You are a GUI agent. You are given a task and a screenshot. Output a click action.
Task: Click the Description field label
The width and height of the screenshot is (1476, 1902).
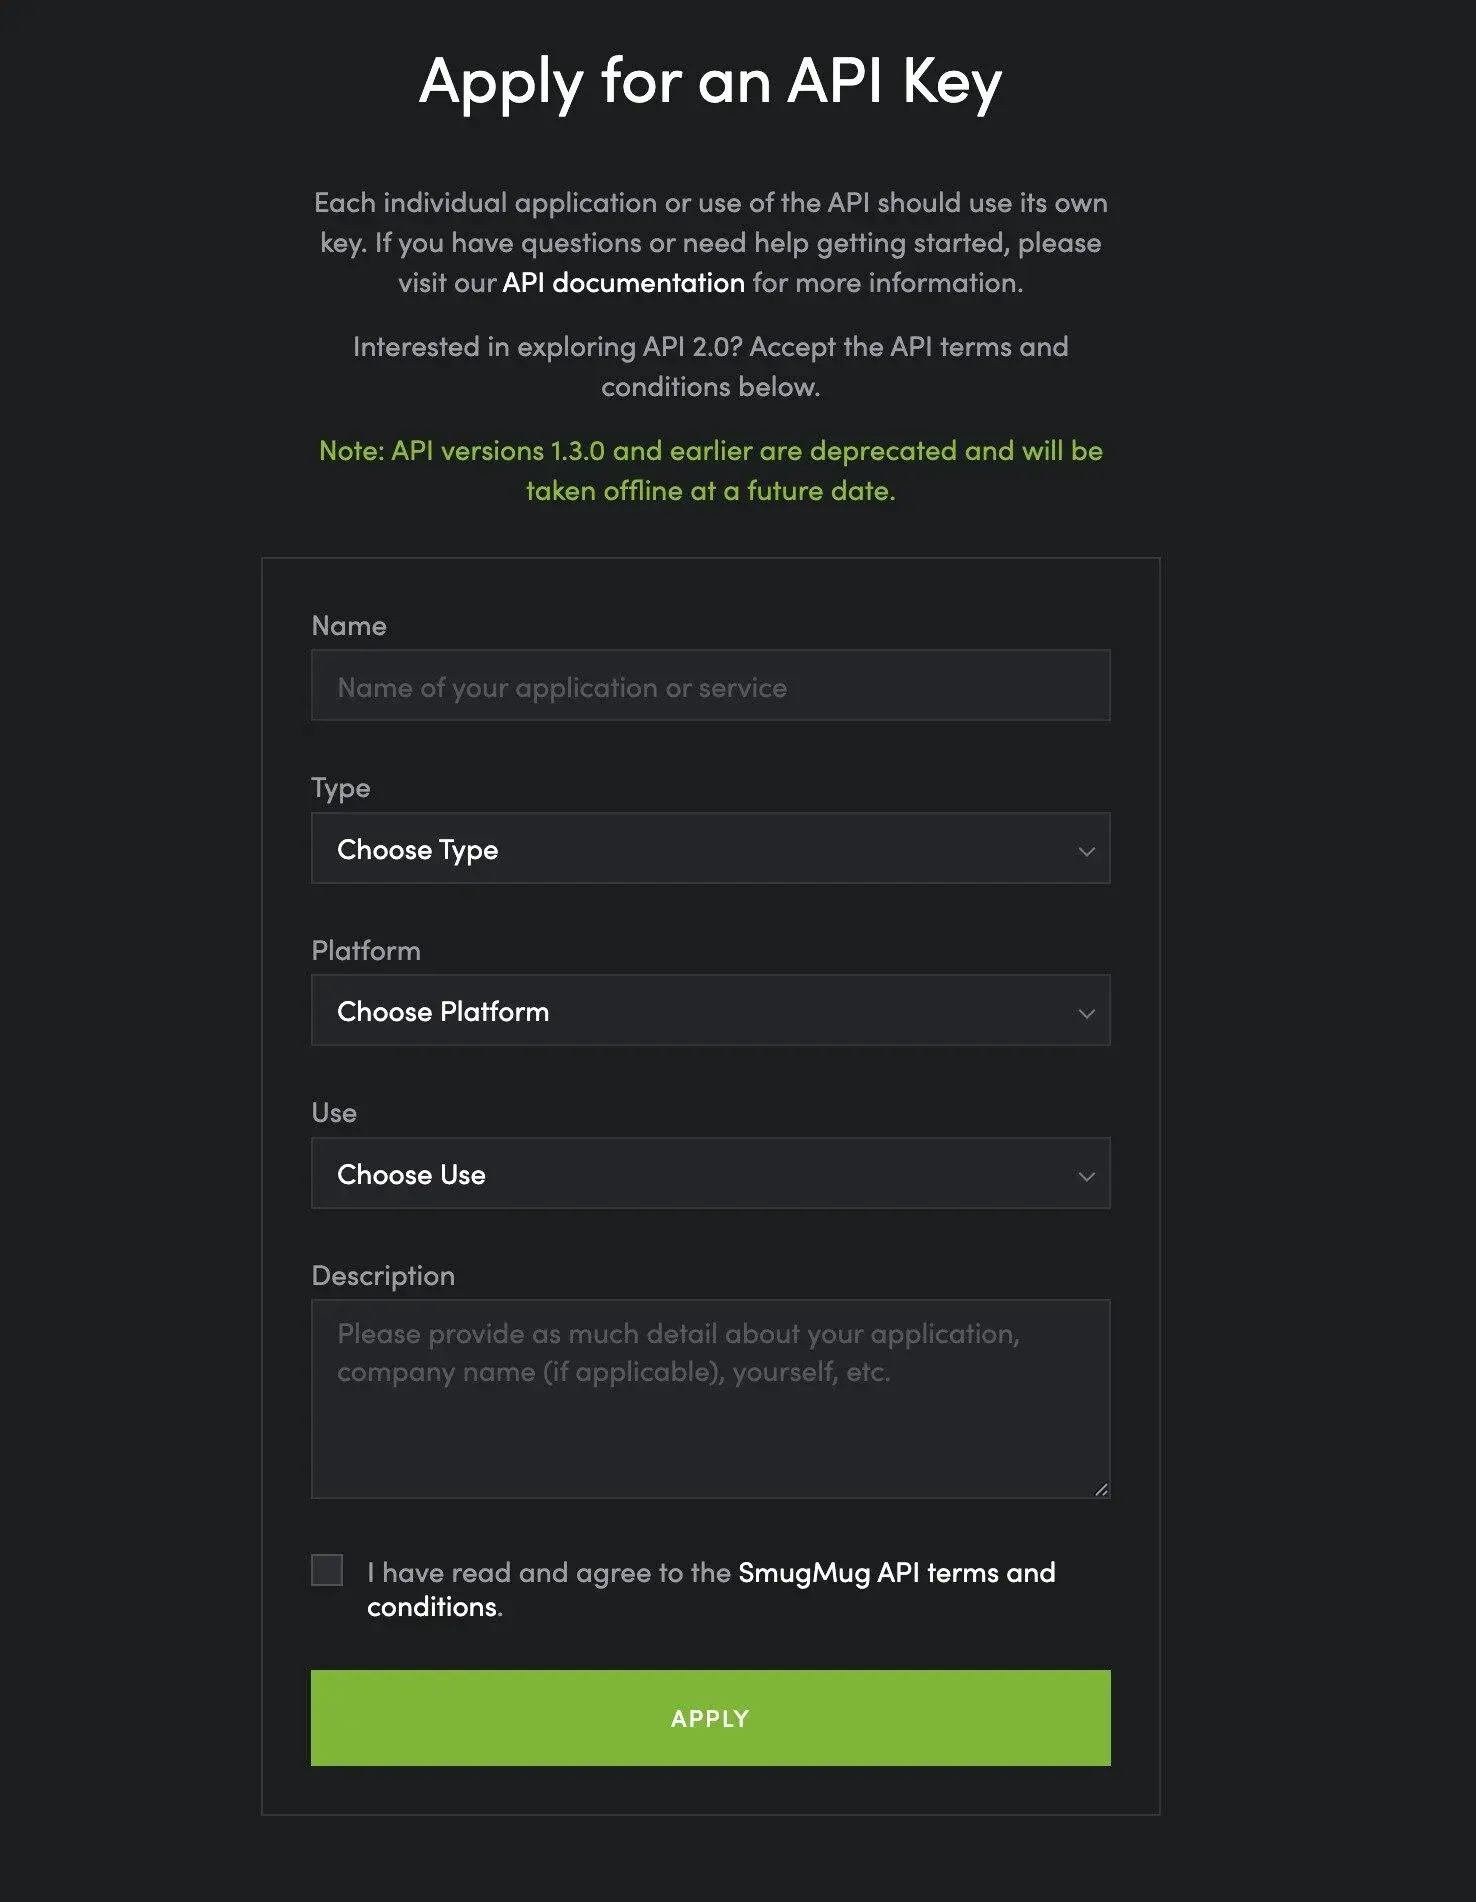coord(383,1275)
